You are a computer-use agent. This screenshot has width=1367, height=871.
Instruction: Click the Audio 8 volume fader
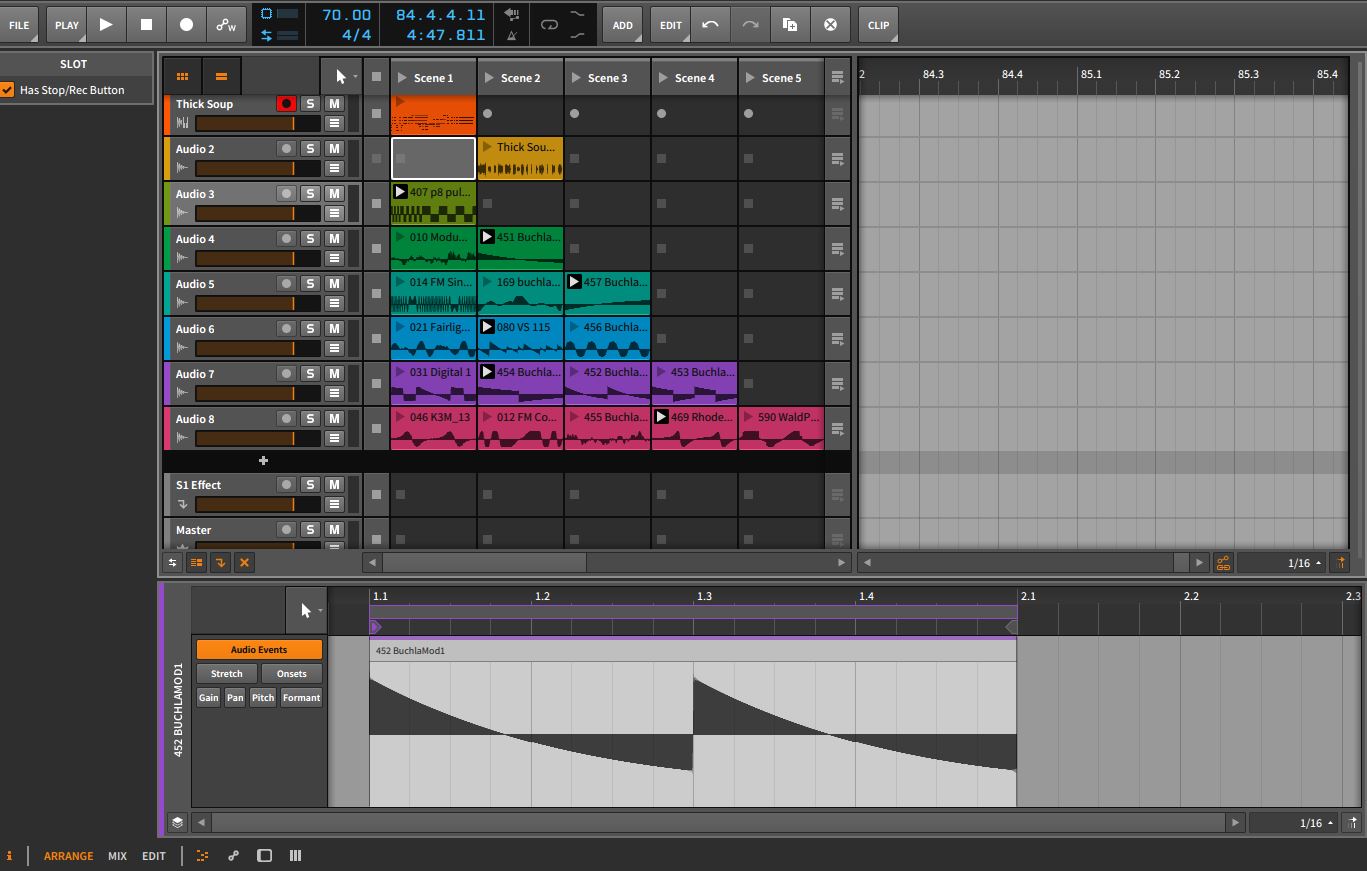click(x=257, y=438)
